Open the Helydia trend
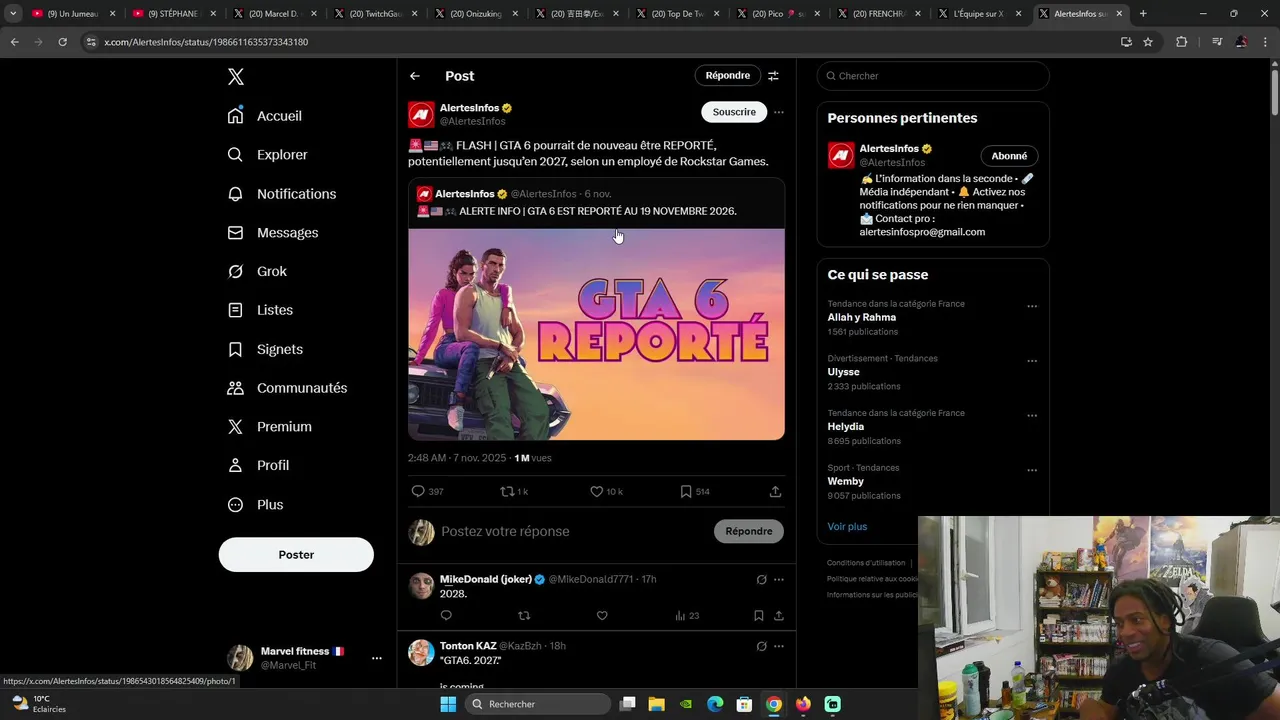Viewport: 1280px width, 720px height. (x=846, y=427)
